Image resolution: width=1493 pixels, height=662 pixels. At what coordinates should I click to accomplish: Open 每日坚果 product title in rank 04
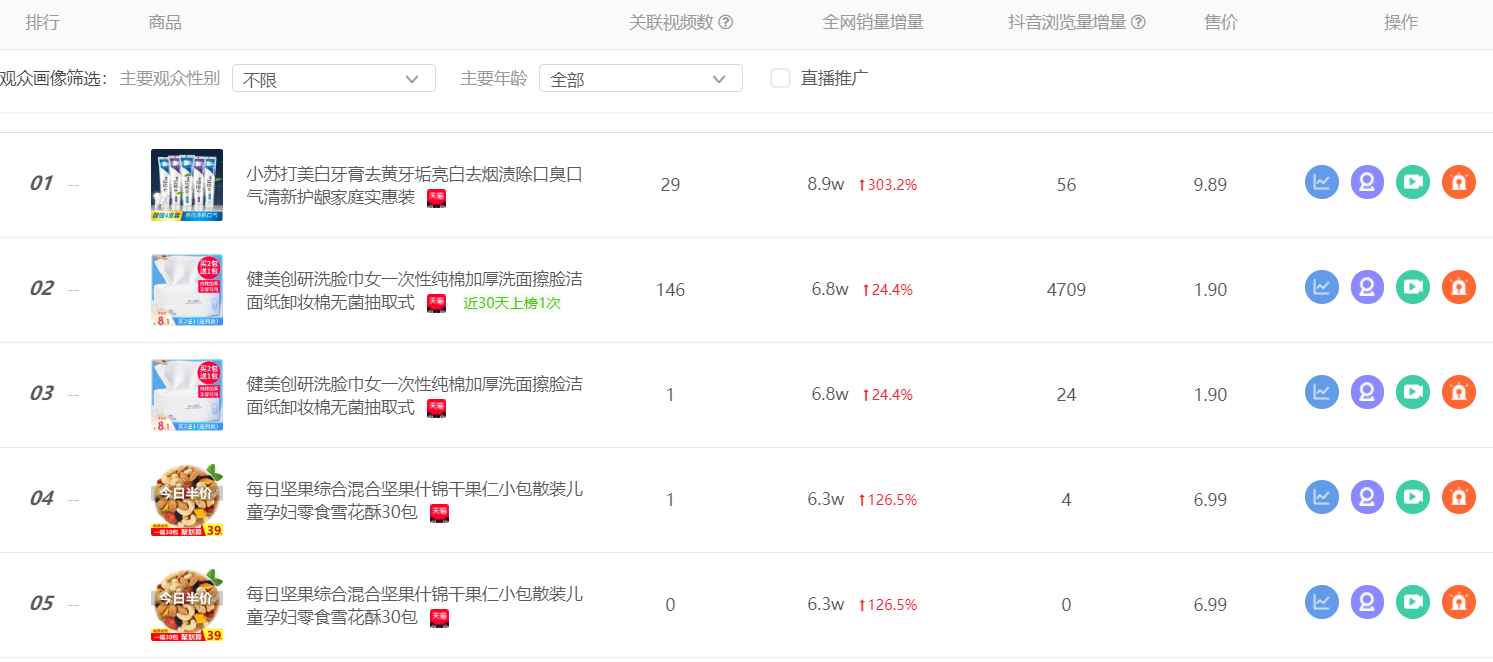point(415,501)
